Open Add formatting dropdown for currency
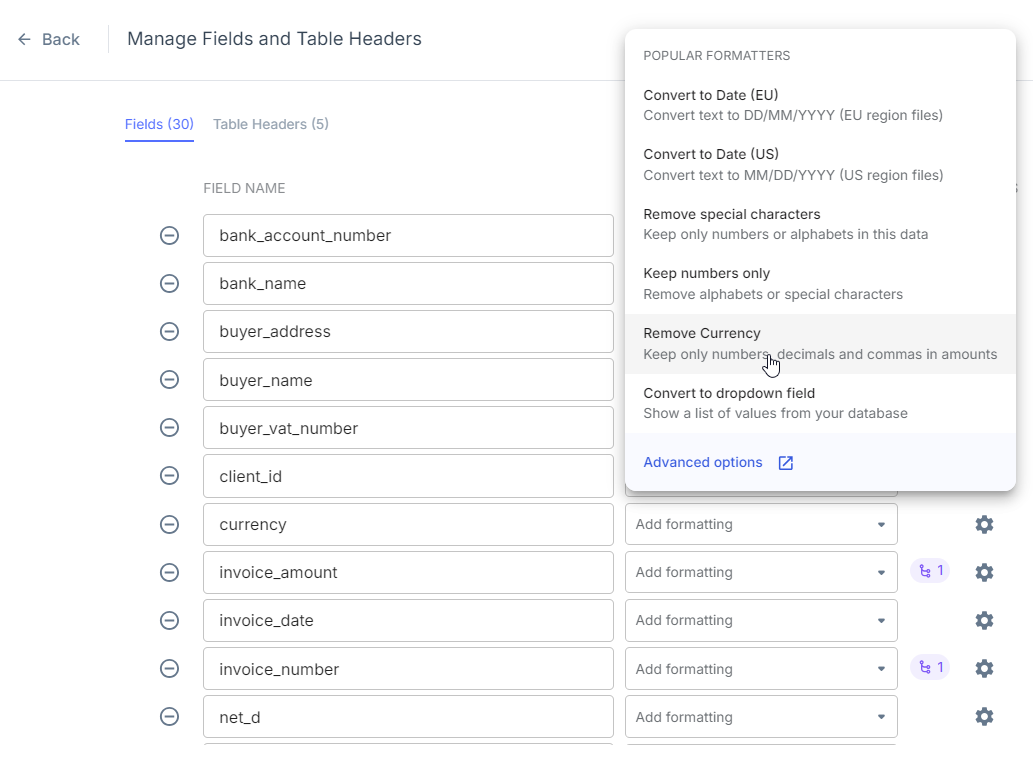Viewport: 1033px width, 763px height. click(x=760, y=523)
